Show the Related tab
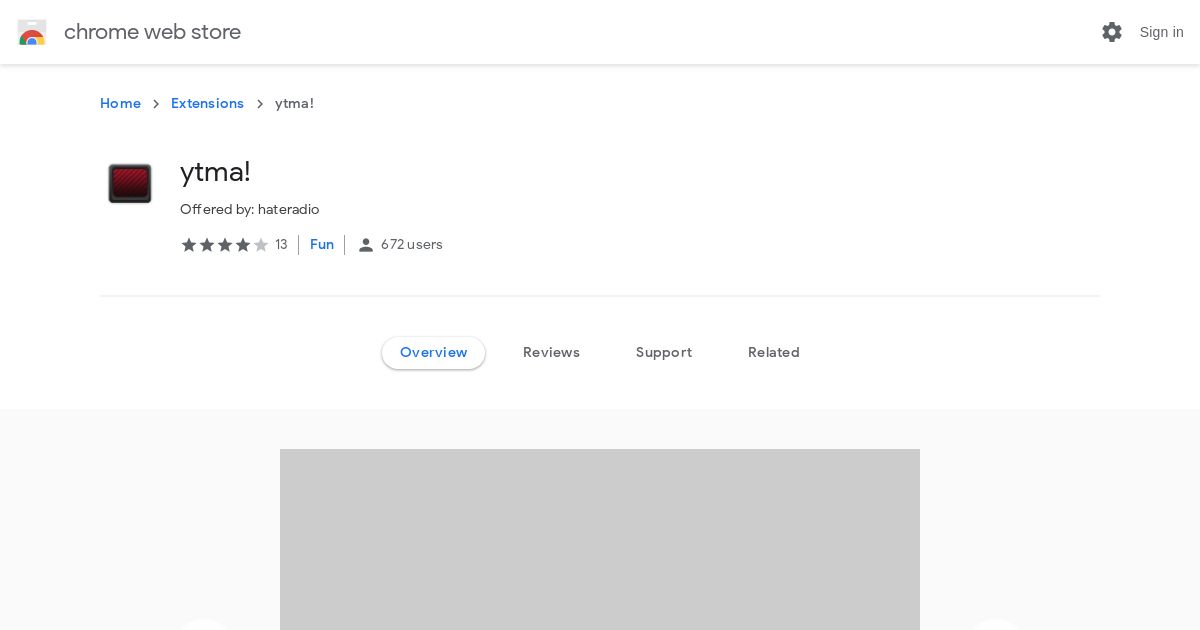 tap(774, 353)
